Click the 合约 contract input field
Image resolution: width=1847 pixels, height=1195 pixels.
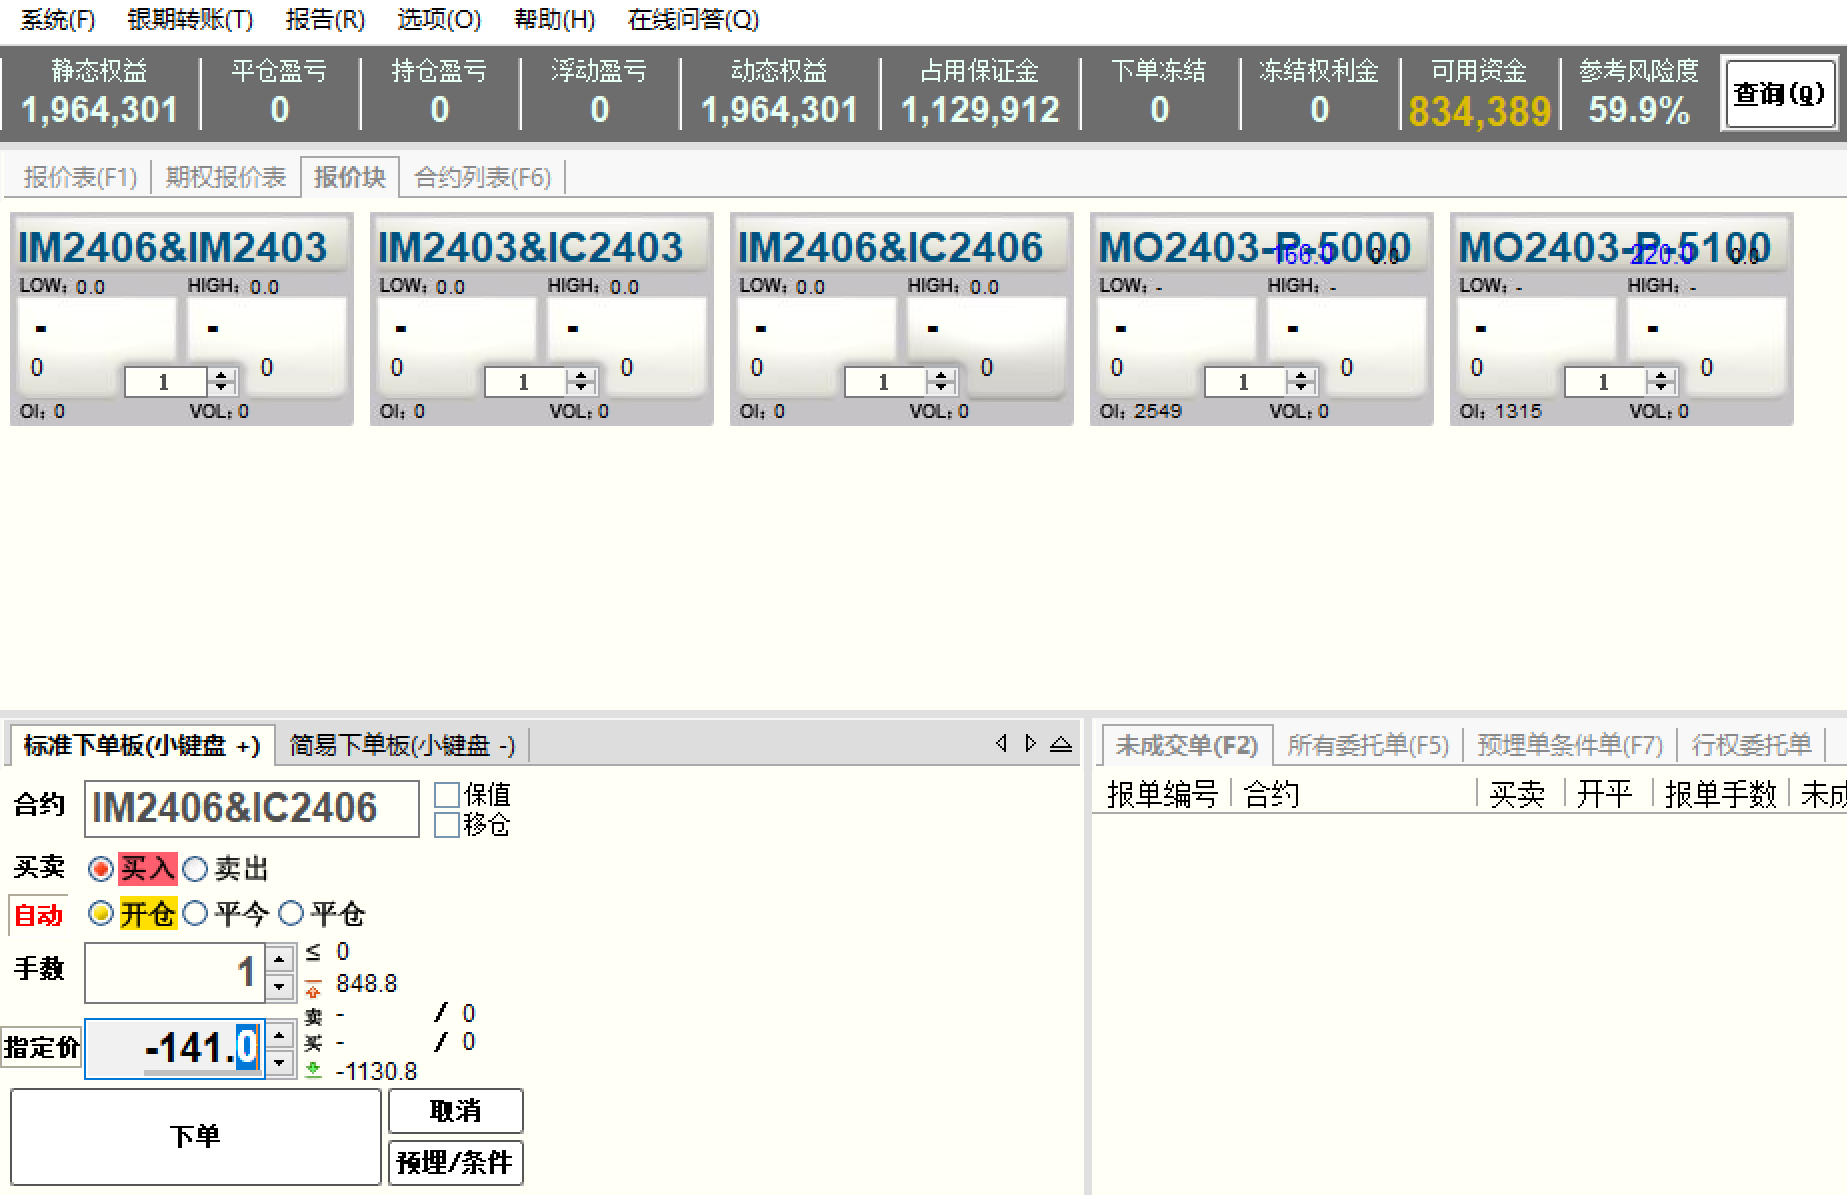(251, 808)
